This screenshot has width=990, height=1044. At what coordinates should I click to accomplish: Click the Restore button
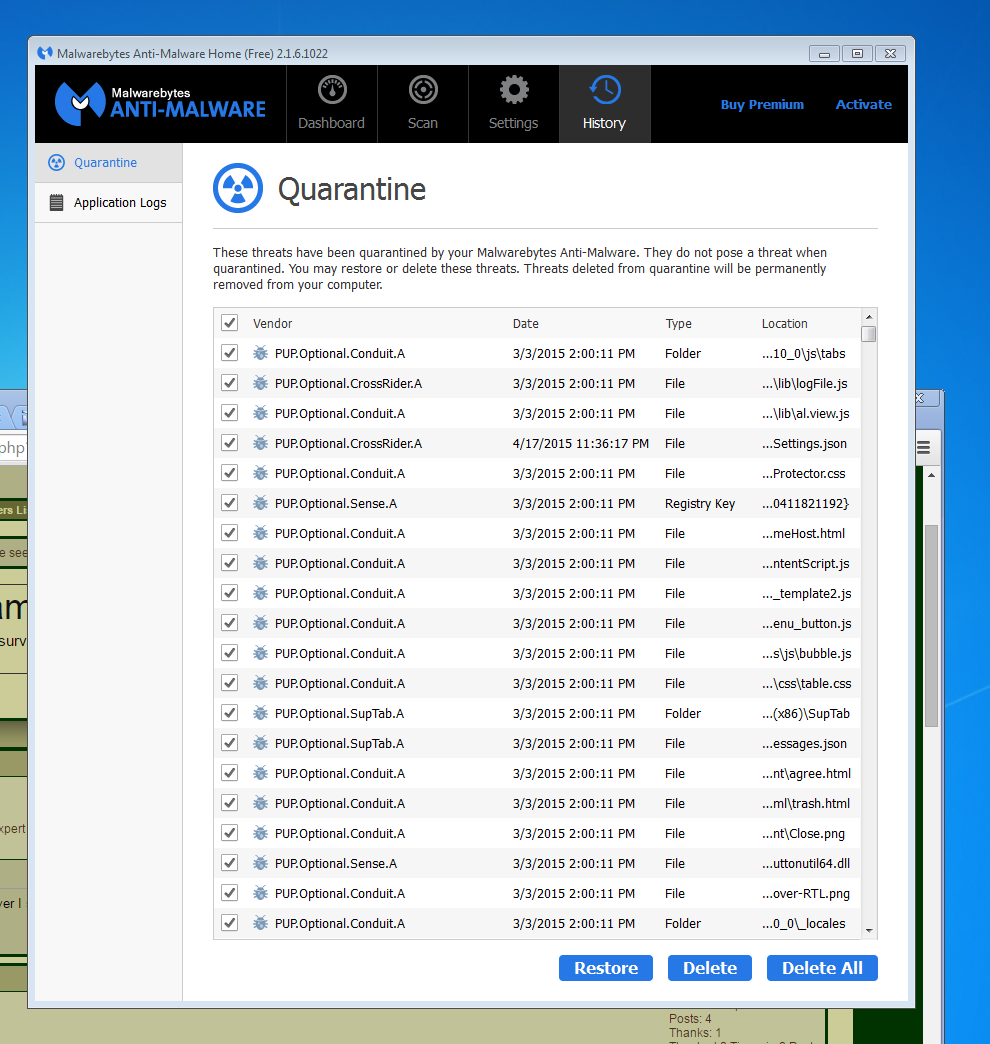pyautogui.click(x=606, y=968)
